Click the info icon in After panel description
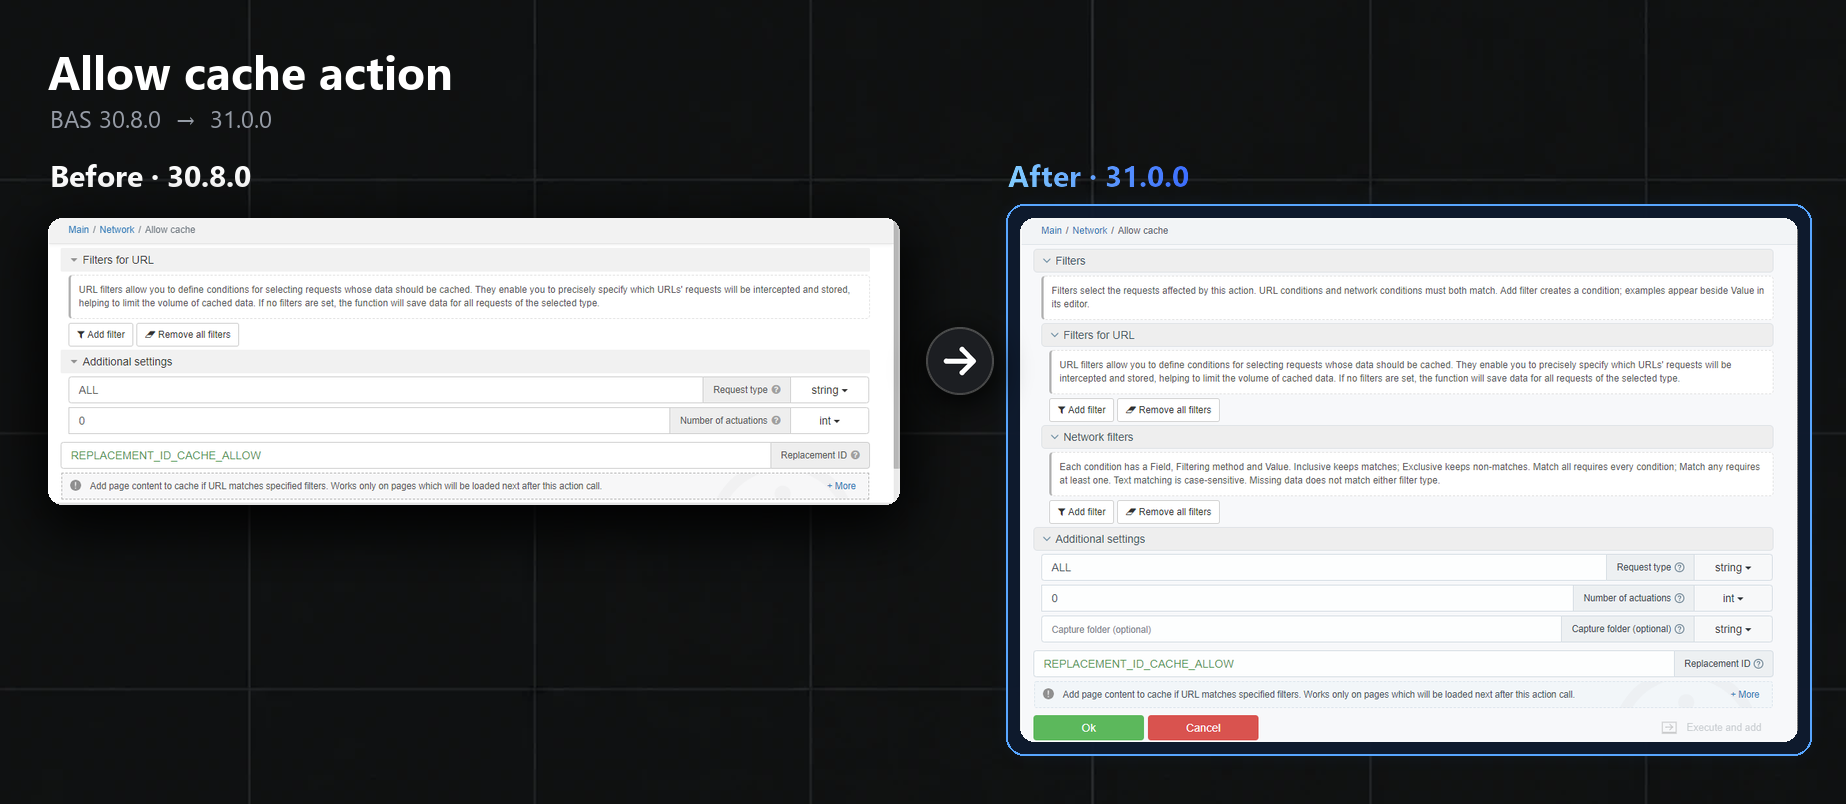The height and width of the screenshot is (804, 1846). tap(1048, 694)
